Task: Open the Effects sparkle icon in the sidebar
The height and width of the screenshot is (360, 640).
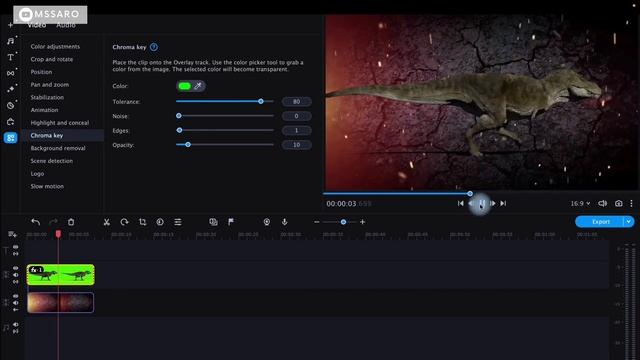Action: [11, 89]
